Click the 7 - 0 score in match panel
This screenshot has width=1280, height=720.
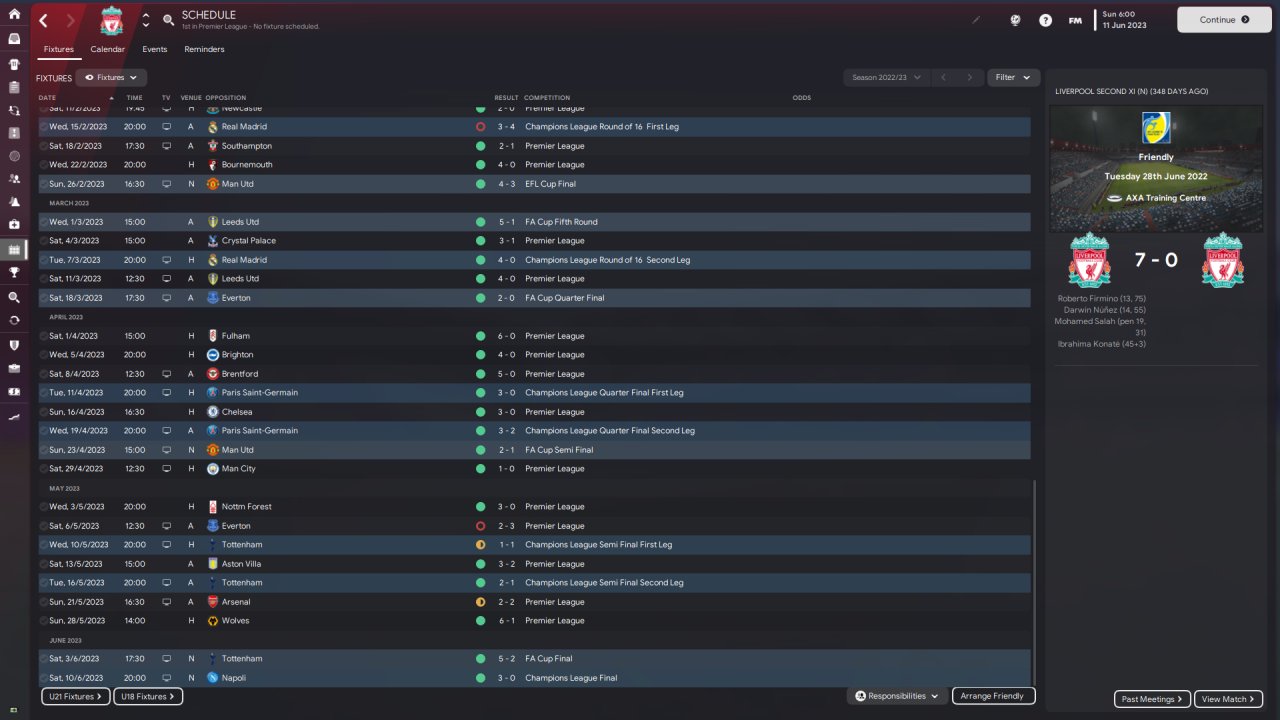[1155, 260]
